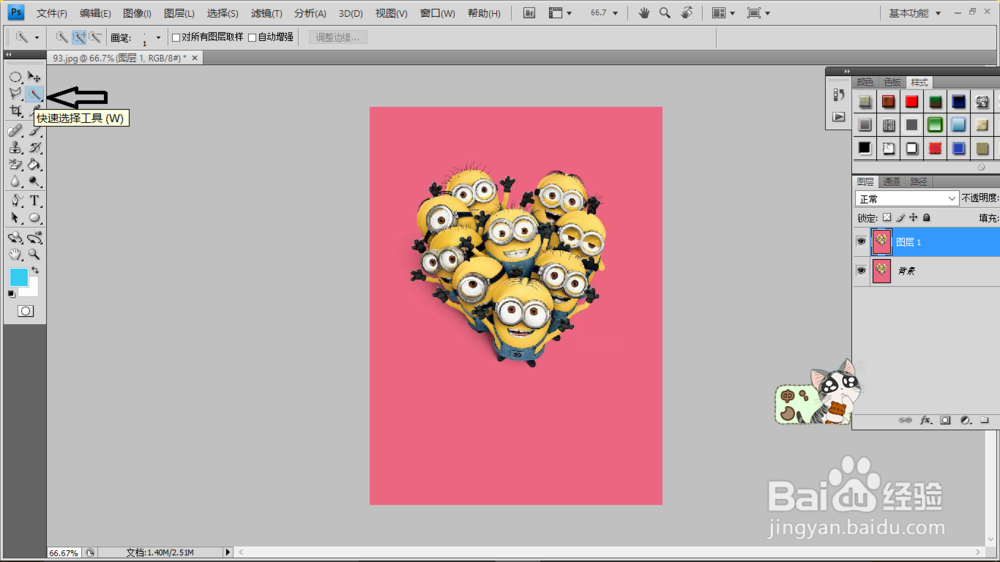Open Arrange Documents dropdown
The height and width of the screenshot is (562, 1000).
724,13
